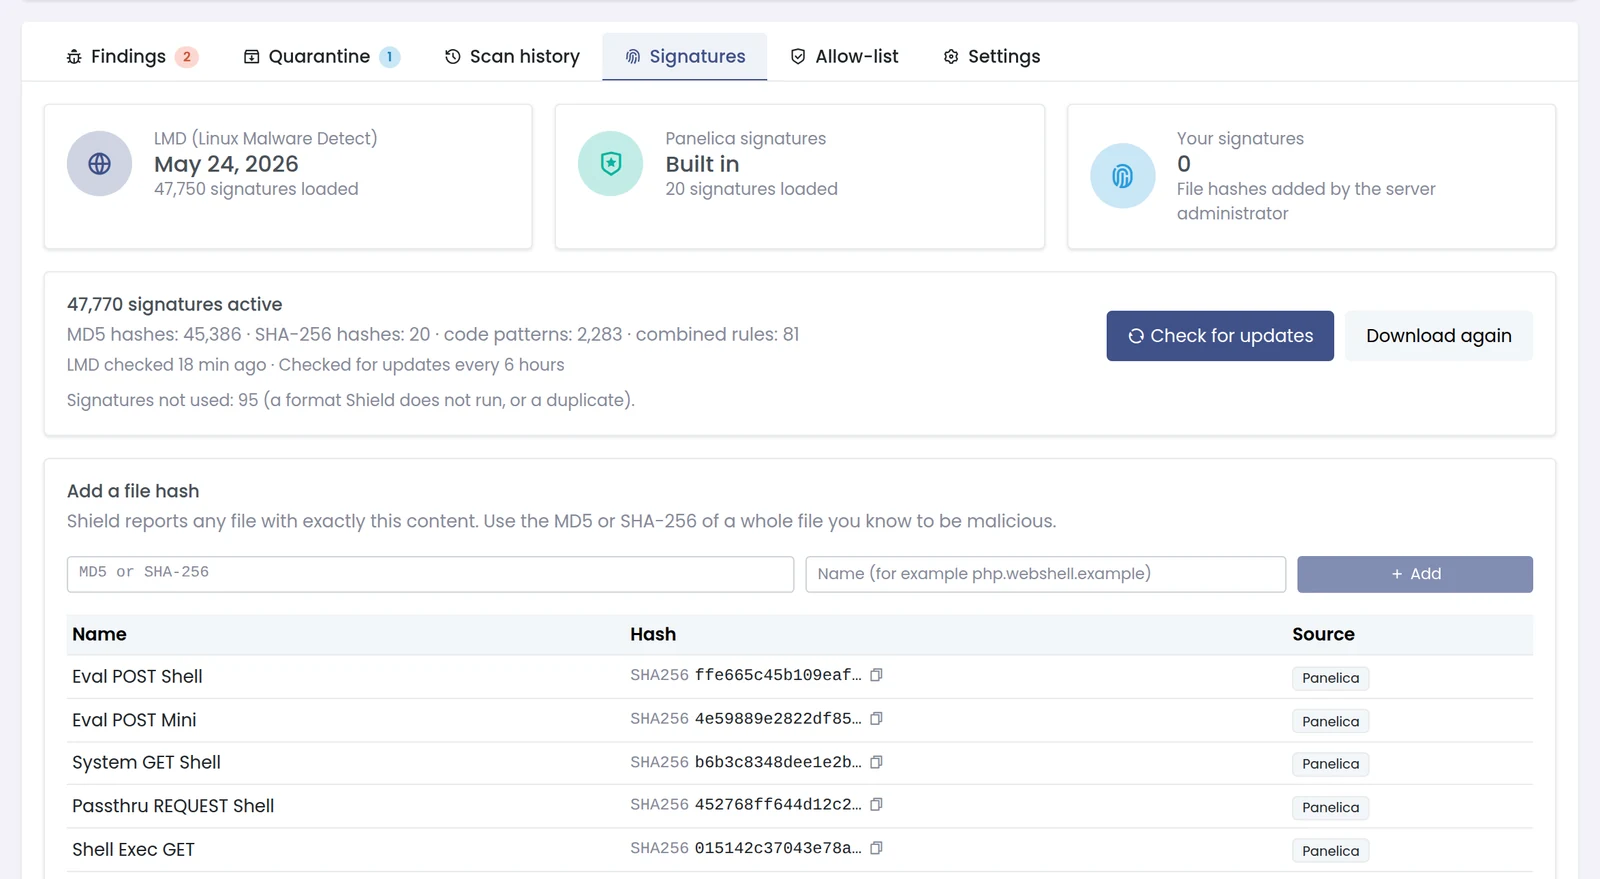This screenshot has width=1600, height=879.
Task: Open the Scan history tab
Action: [512, 57]
